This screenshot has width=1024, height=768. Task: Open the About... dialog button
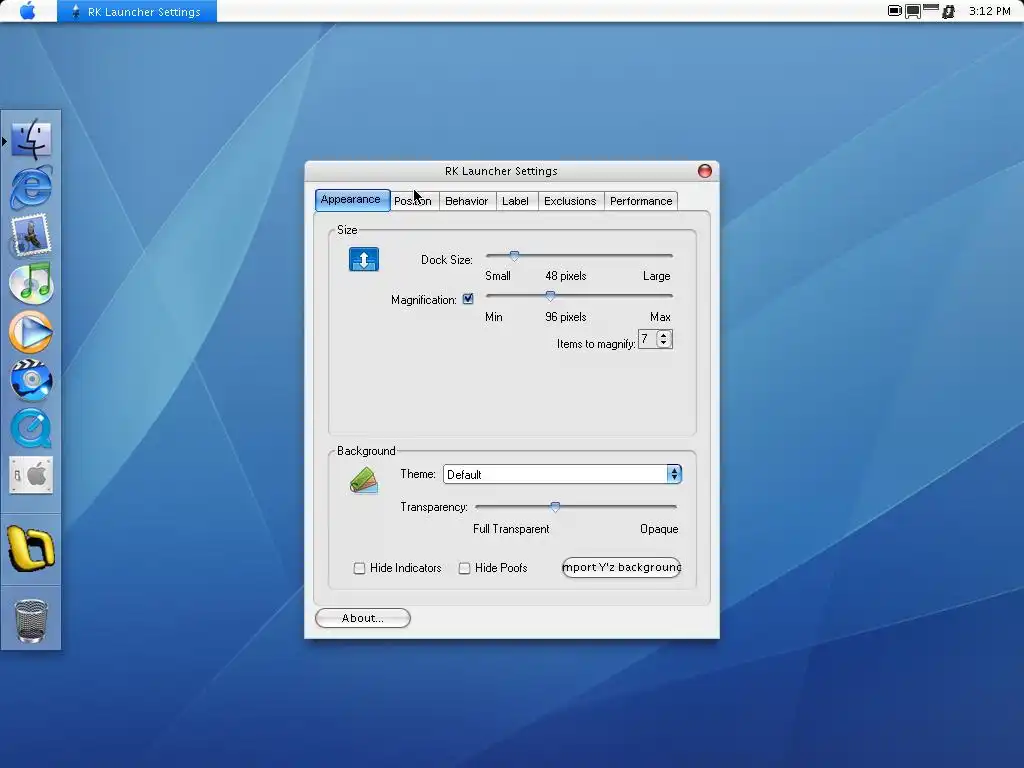(362, 618)
